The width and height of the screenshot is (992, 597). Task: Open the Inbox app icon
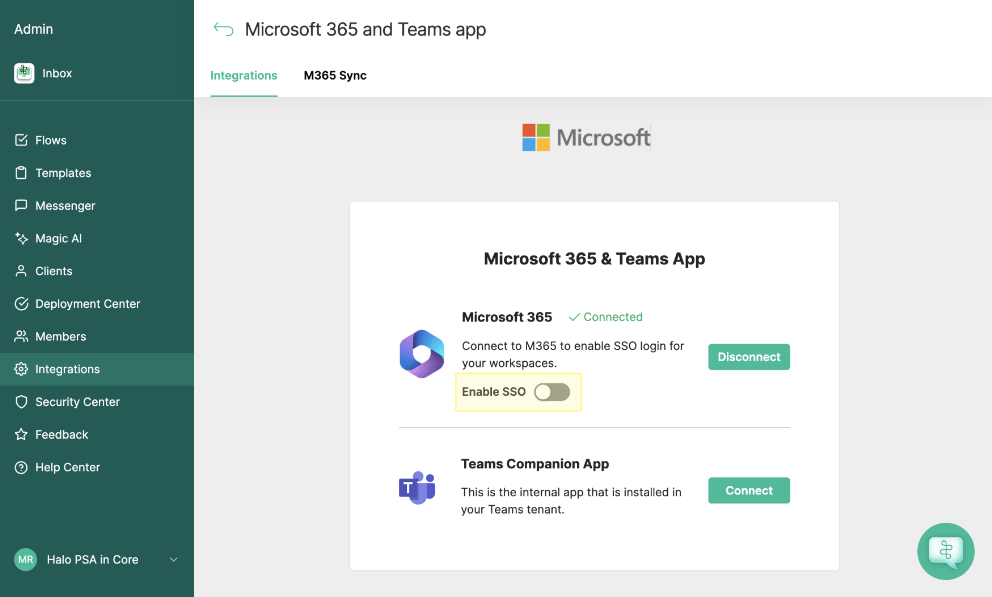tap(24, 73)
